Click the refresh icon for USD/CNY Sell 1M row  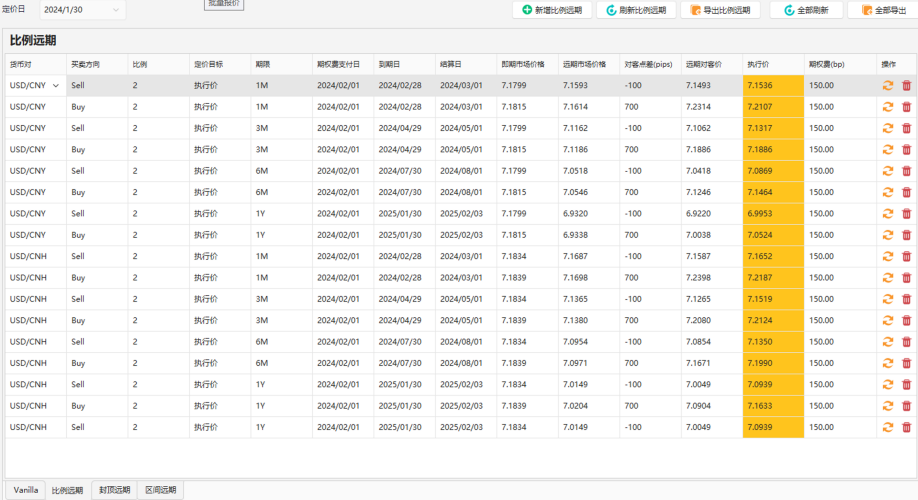[887, 86]
